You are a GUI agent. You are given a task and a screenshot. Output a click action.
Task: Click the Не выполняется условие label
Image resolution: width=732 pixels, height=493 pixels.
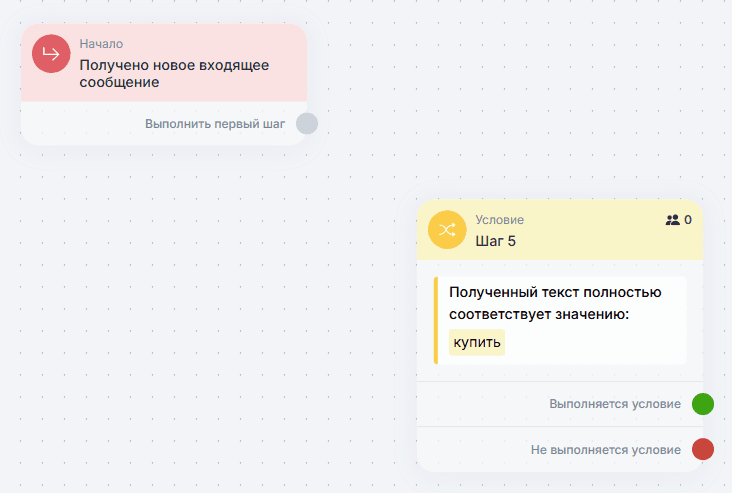point(605,450)
